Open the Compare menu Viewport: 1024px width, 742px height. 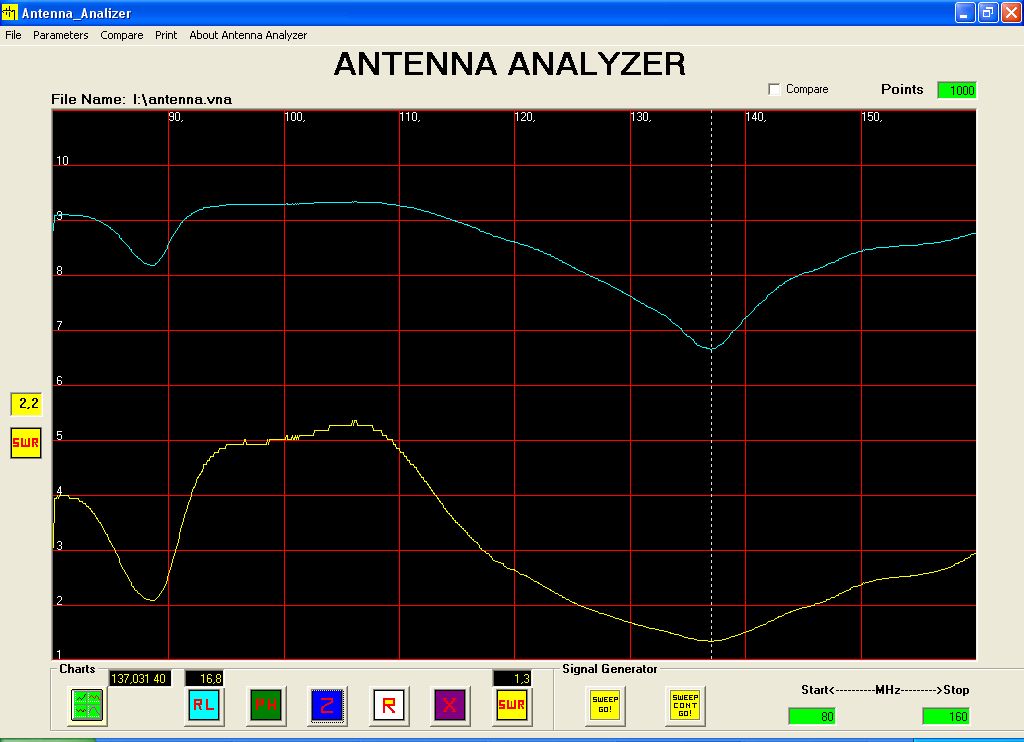[x=121, y=35]
